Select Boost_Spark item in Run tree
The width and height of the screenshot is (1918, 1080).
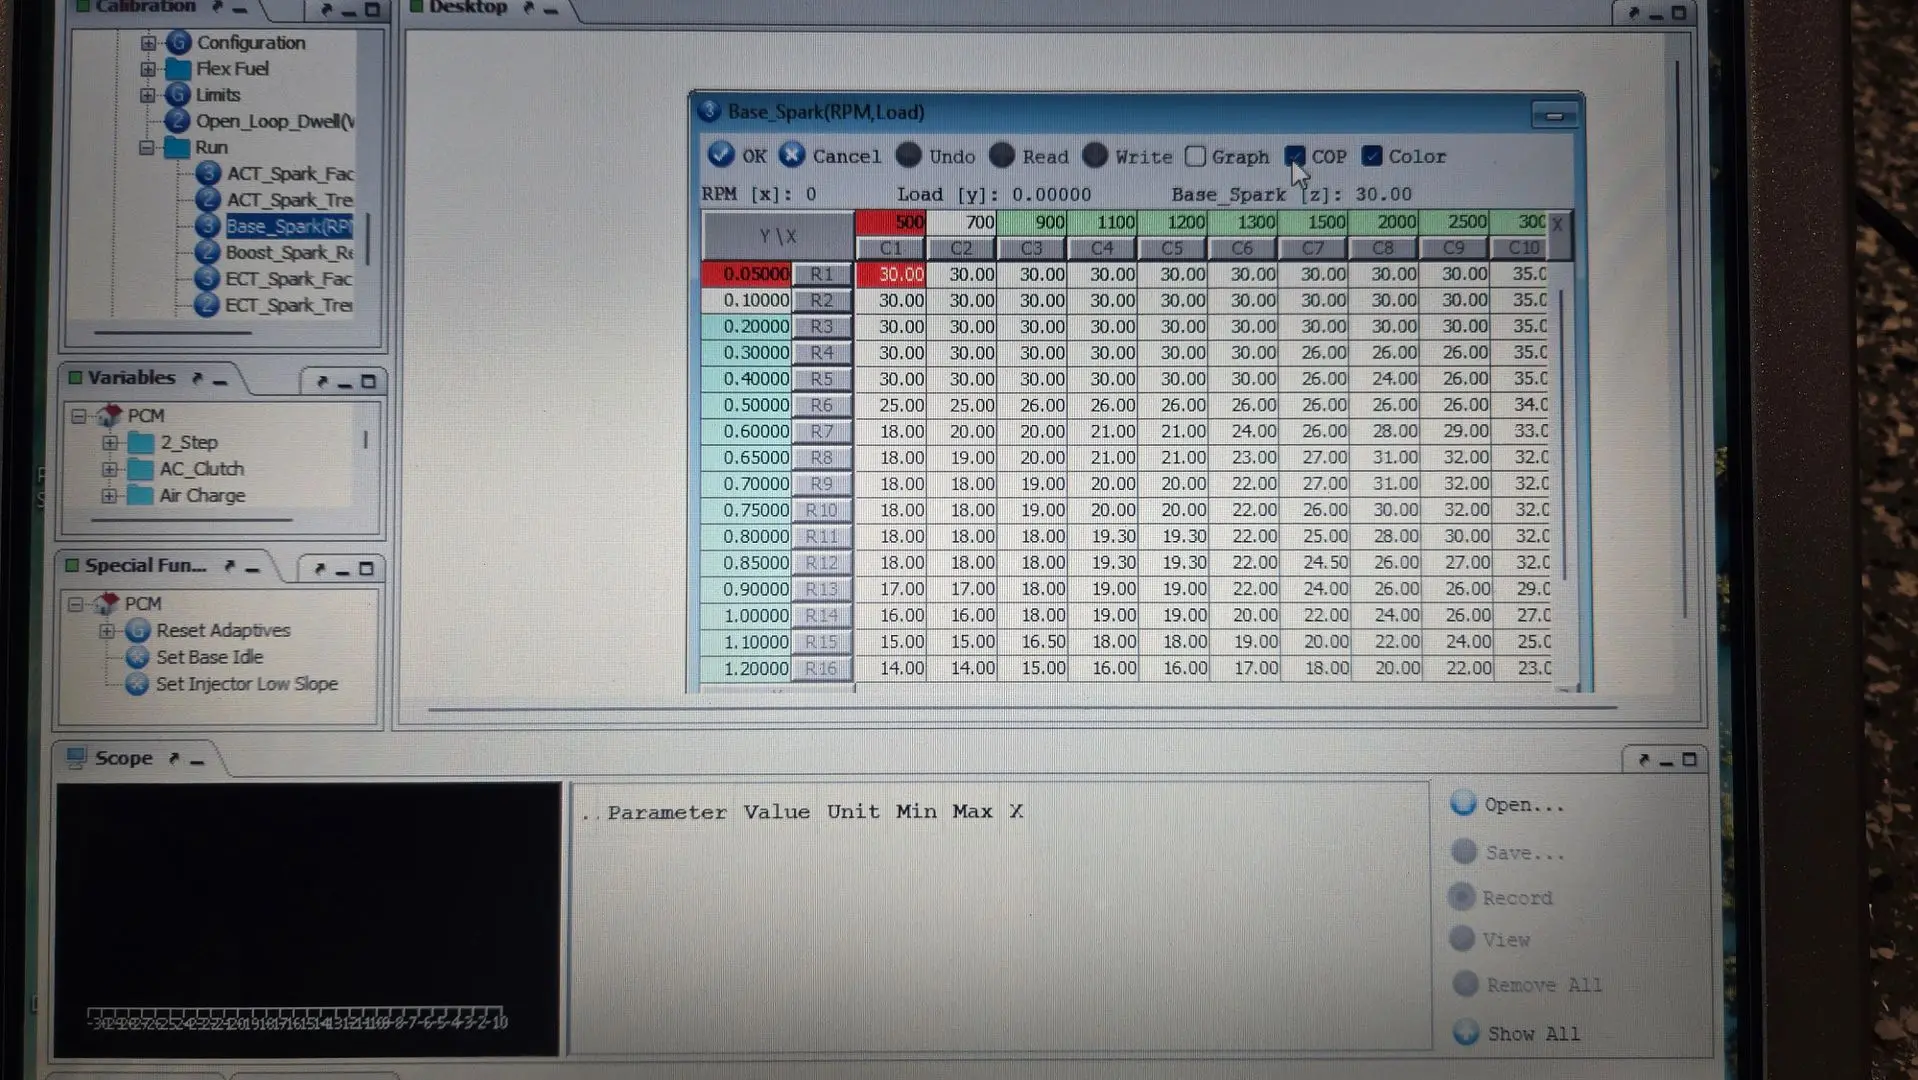tap(289, 253)
